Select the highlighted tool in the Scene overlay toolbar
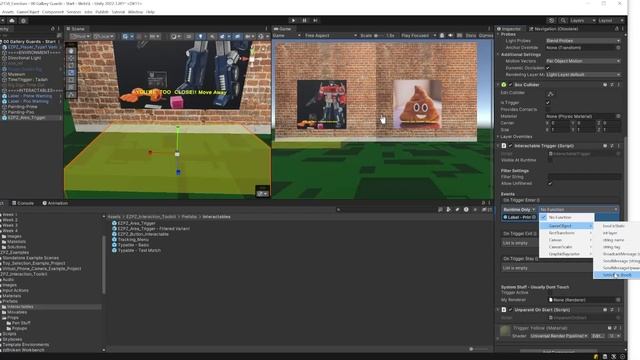This screenshot has height=360, width=640. pos(71,73)
